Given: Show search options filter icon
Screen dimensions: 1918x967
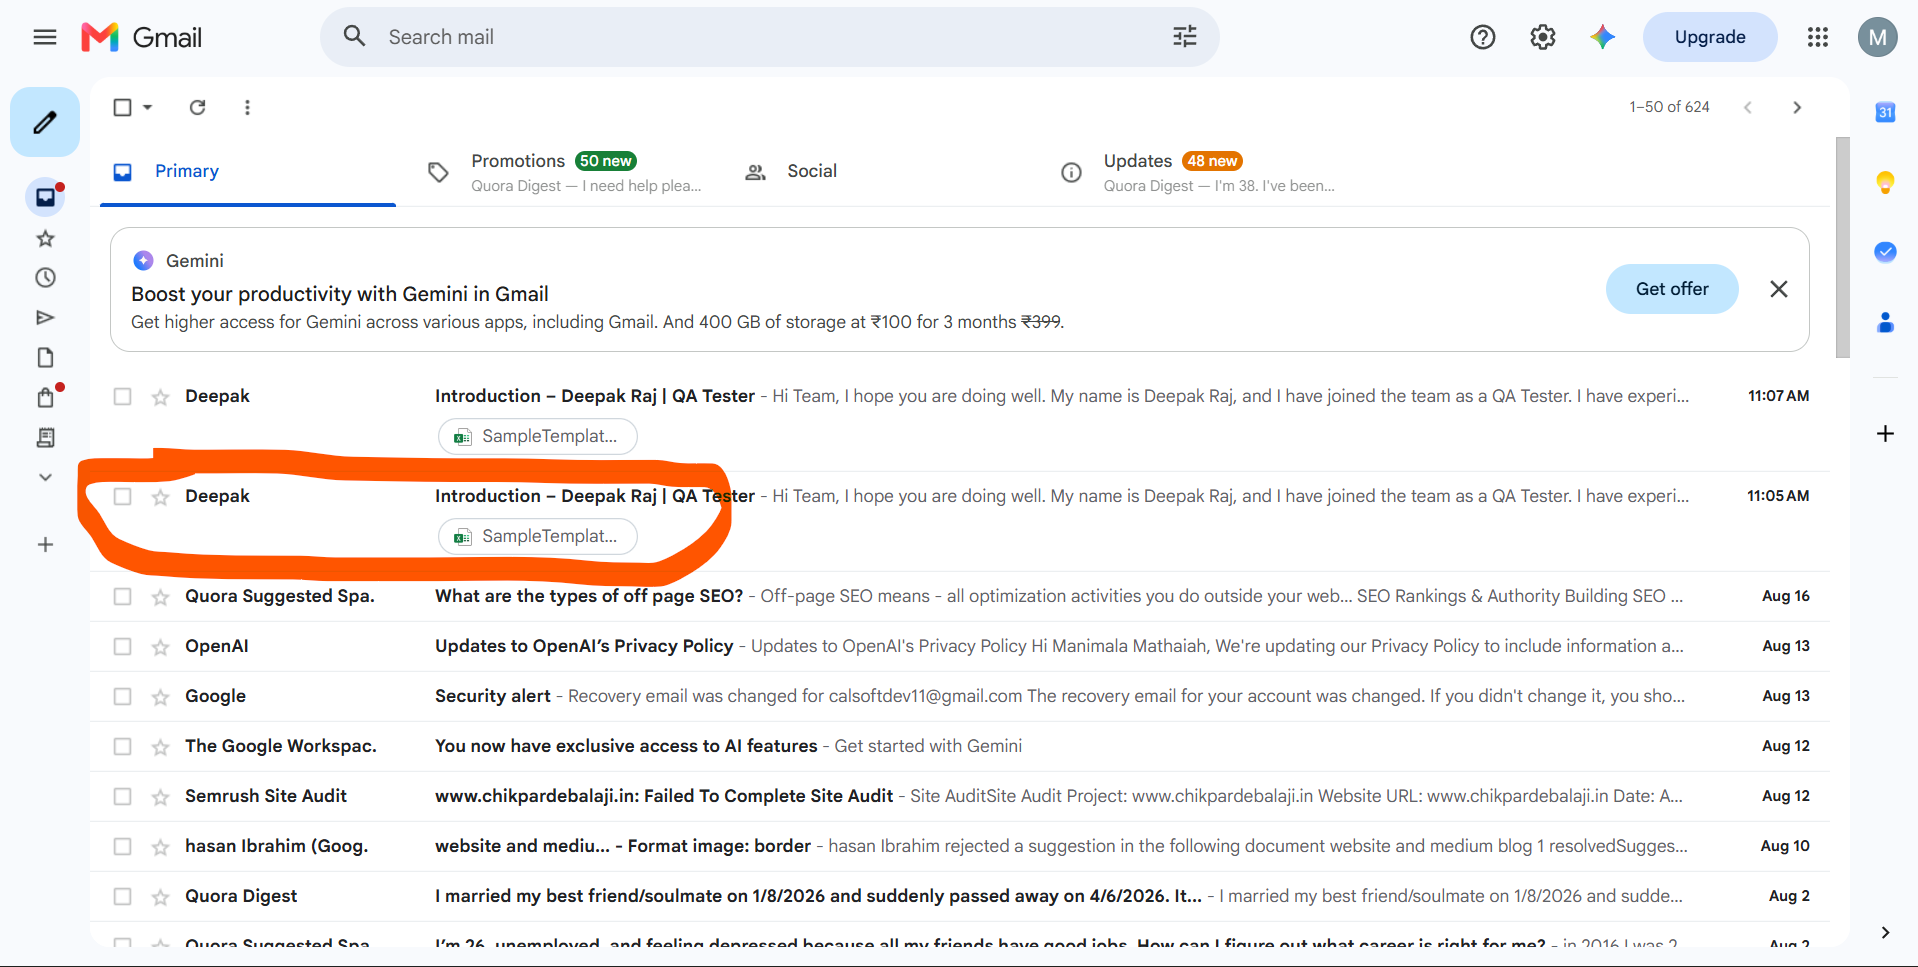Looking at the screenshot, I should (x=1185, y=37).
